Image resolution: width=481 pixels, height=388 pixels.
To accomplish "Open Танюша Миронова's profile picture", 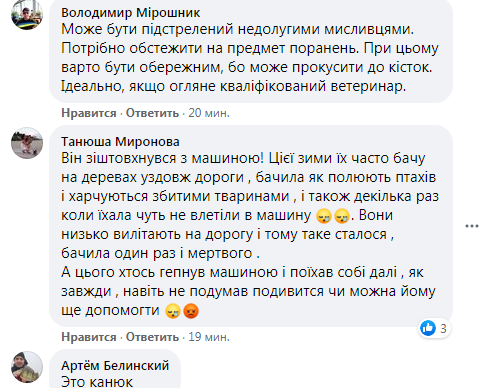I will 27,143.
